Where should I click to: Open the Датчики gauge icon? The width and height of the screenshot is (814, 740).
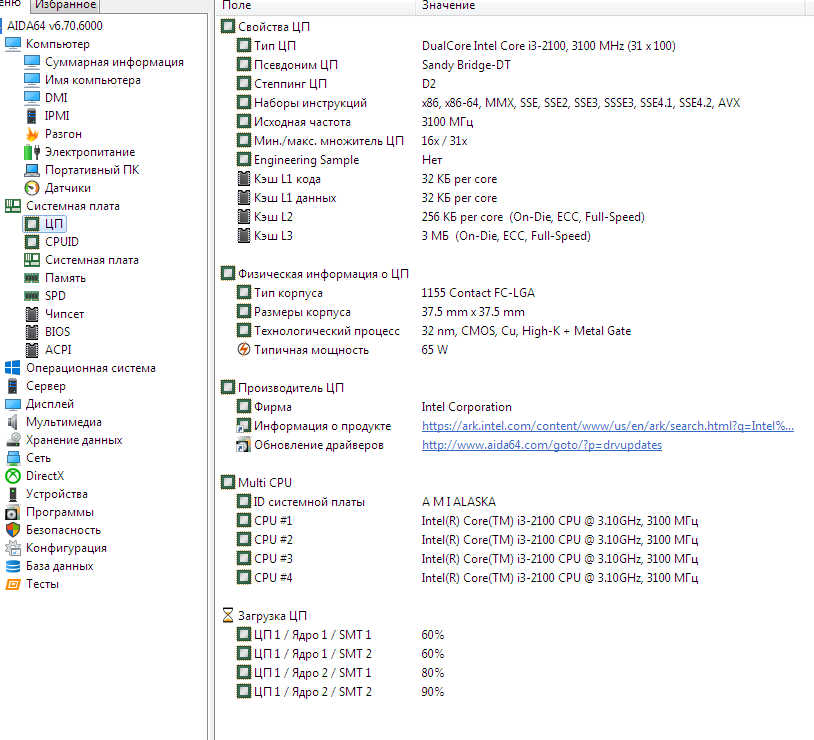pos(32,188)
